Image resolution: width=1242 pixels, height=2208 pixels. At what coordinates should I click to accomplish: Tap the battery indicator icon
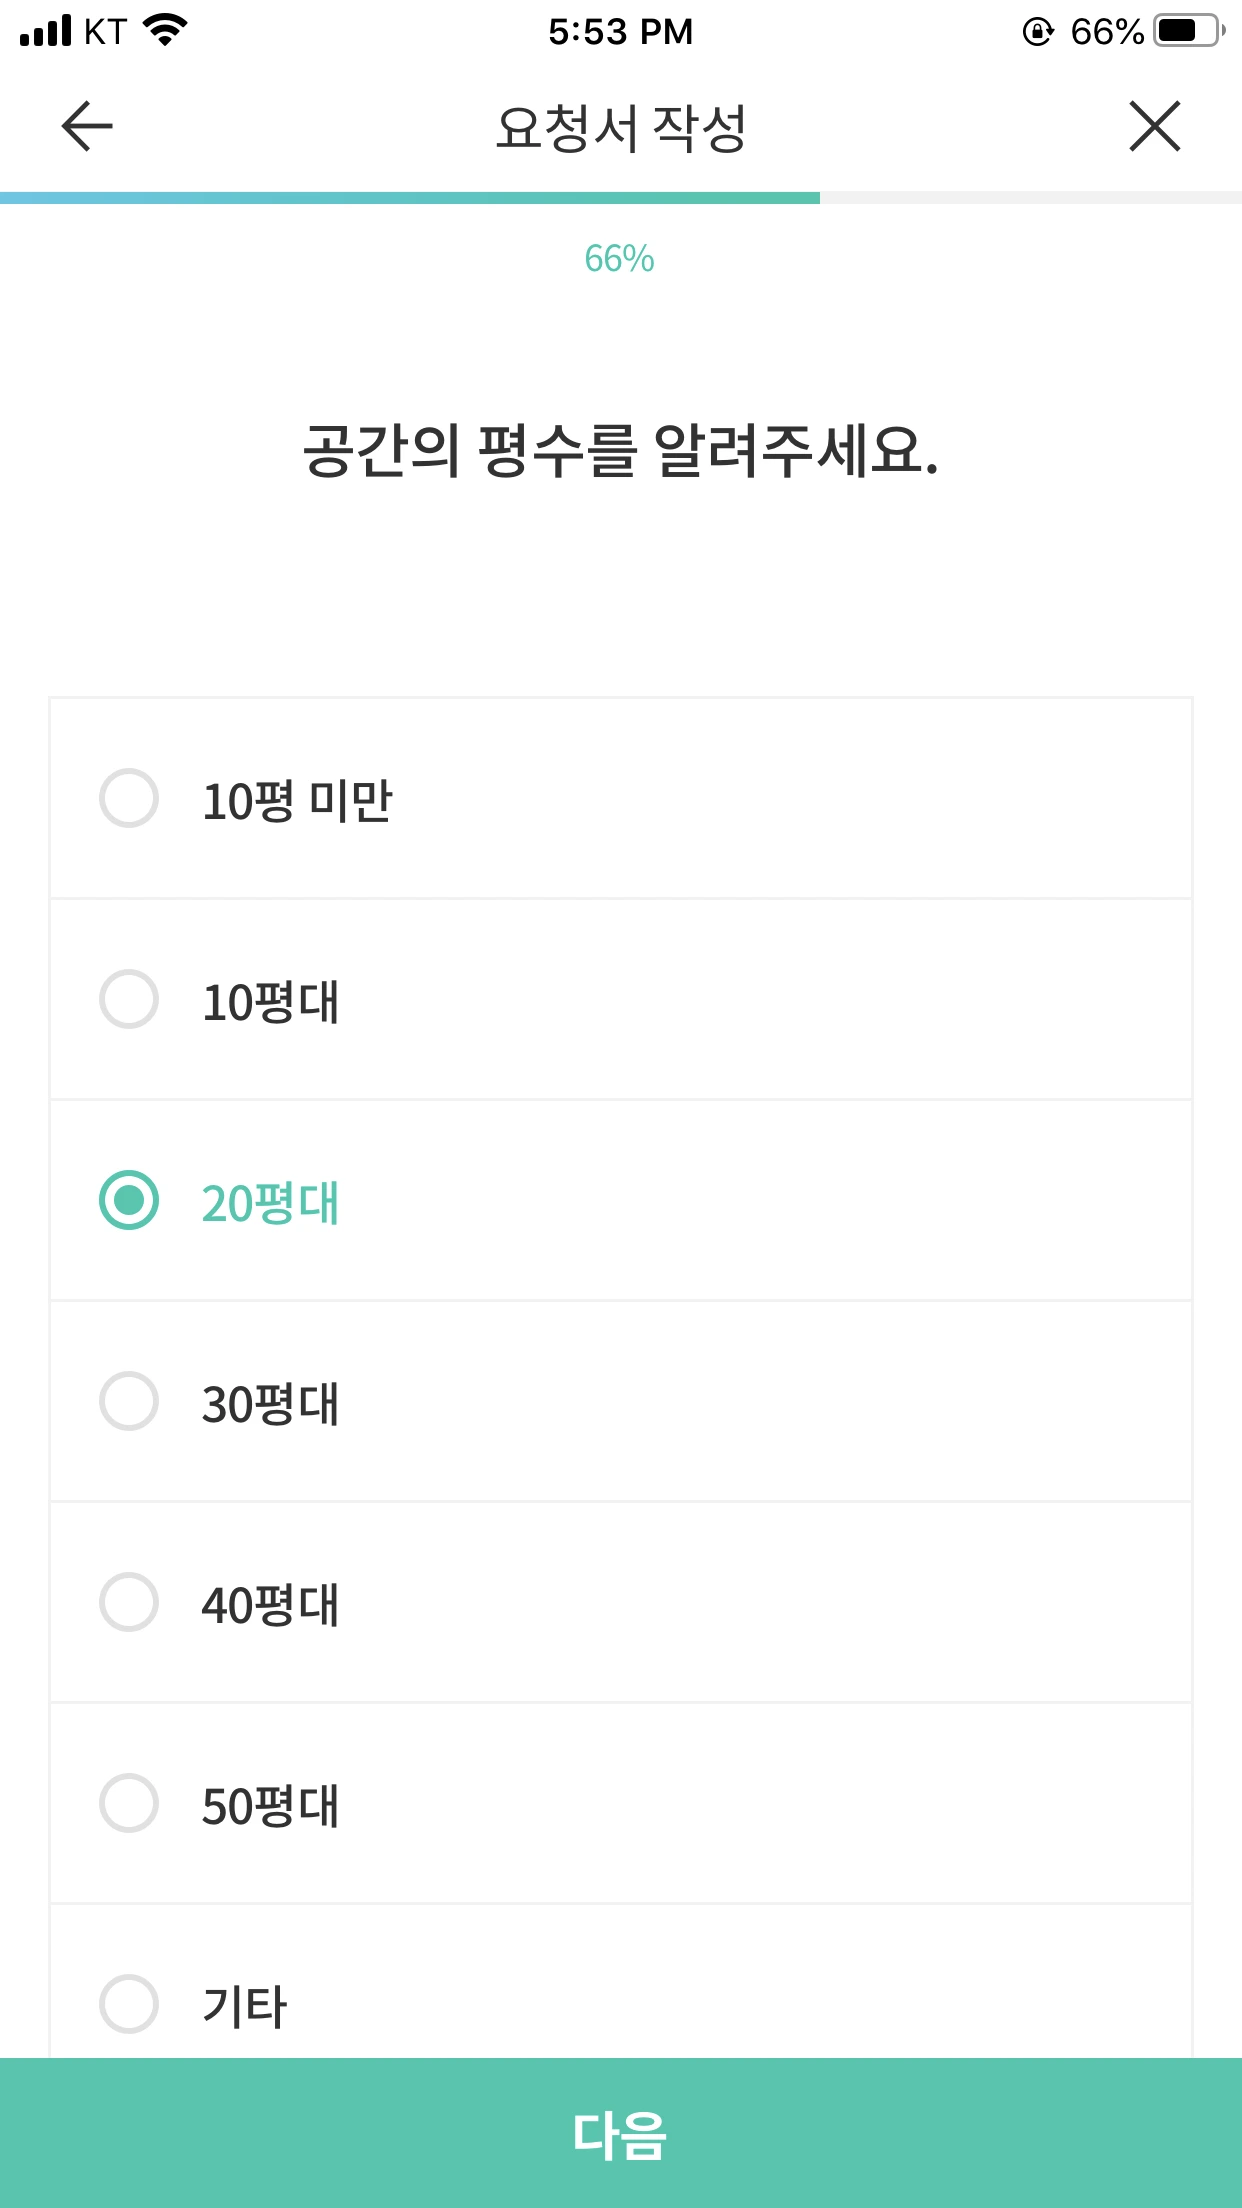[x=1188, y=31]
